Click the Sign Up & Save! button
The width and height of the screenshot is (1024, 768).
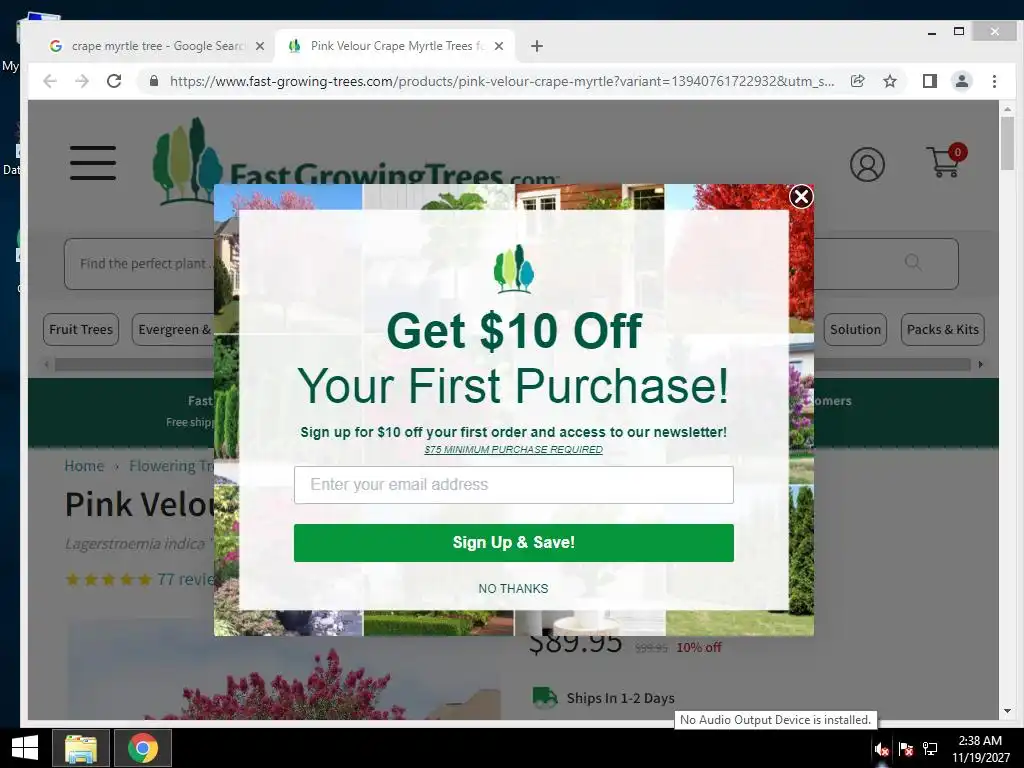pos(513,543)
